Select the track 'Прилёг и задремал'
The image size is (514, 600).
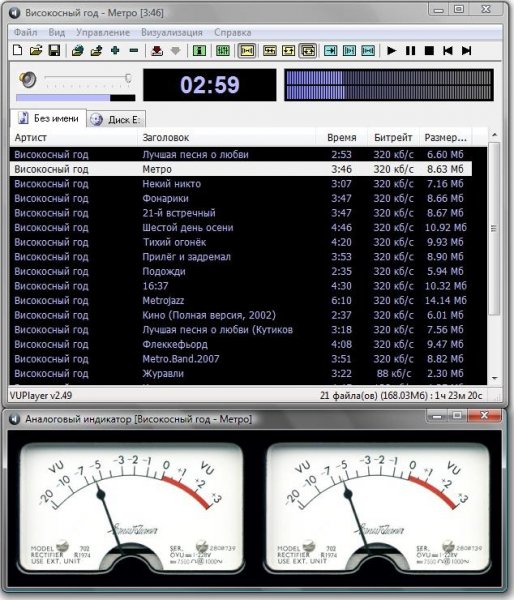241,257
